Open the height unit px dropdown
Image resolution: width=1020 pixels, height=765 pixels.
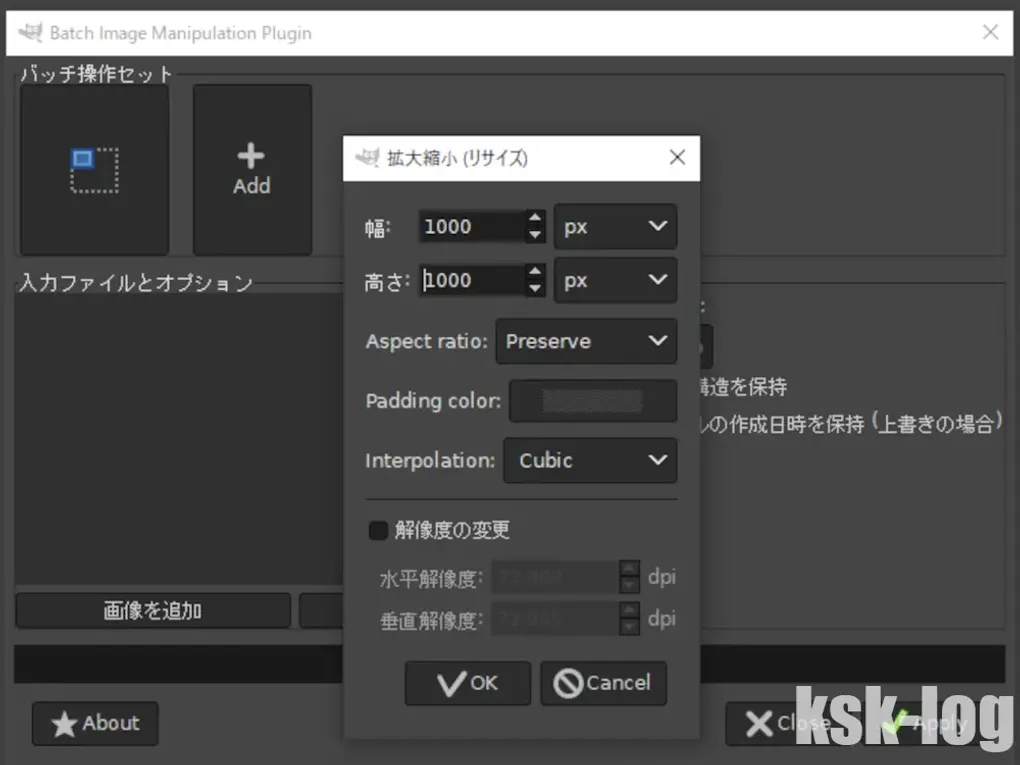(615, 281)
